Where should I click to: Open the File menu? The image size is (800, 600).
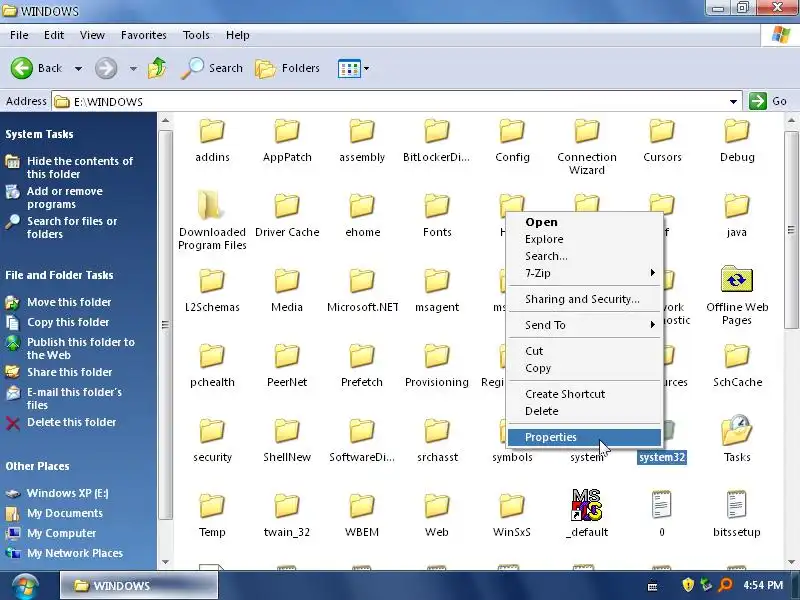point(19,35)
